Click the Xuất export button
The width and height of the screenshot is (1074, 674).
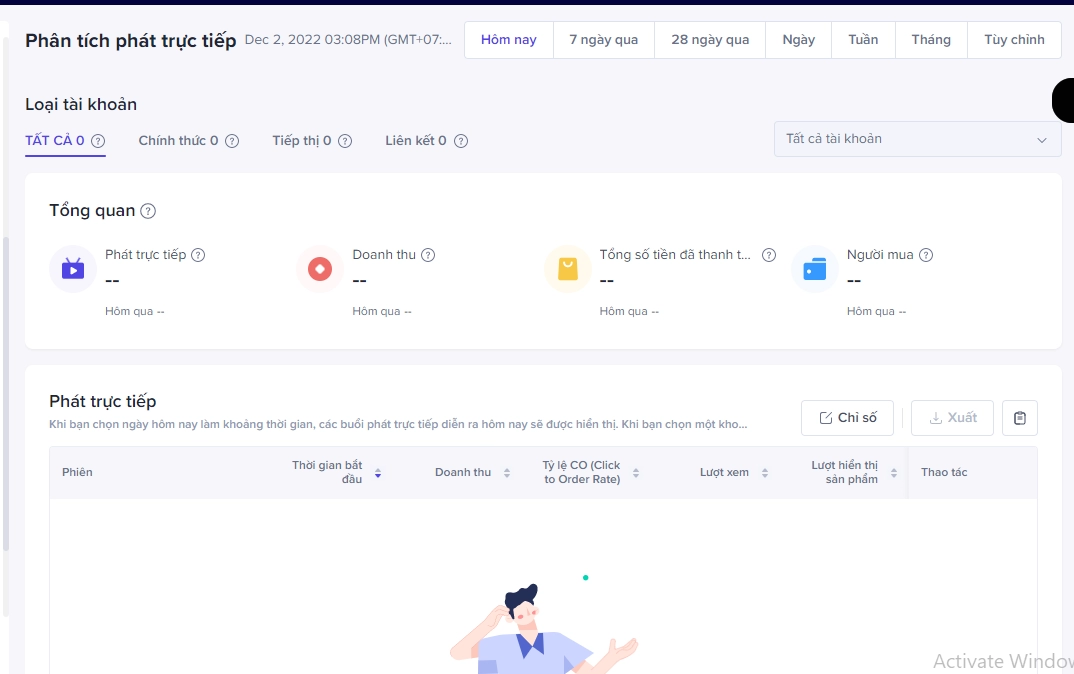952,418
